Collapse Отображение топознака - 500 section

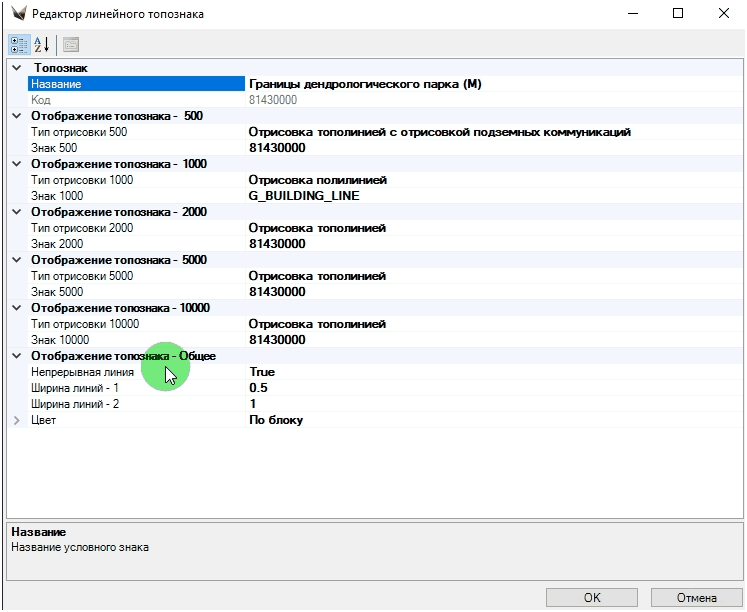16,116
